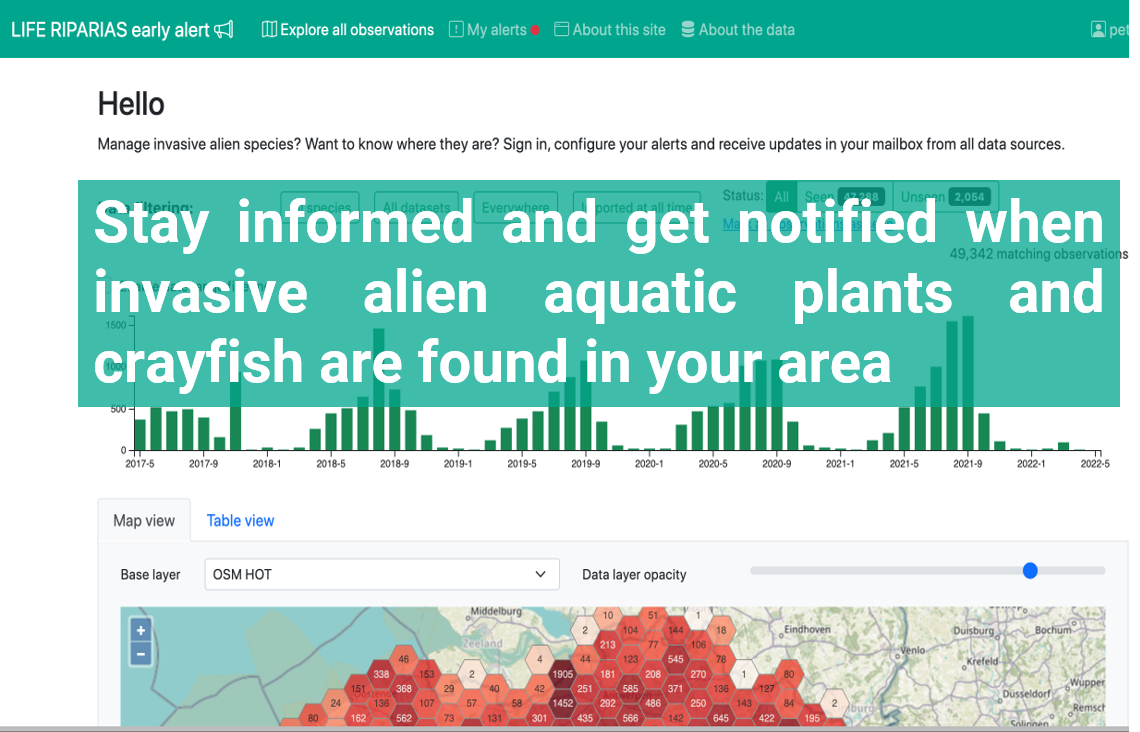Click the Hello heading
This screenshot has height=732, width=1140.
tap(131, 104)
